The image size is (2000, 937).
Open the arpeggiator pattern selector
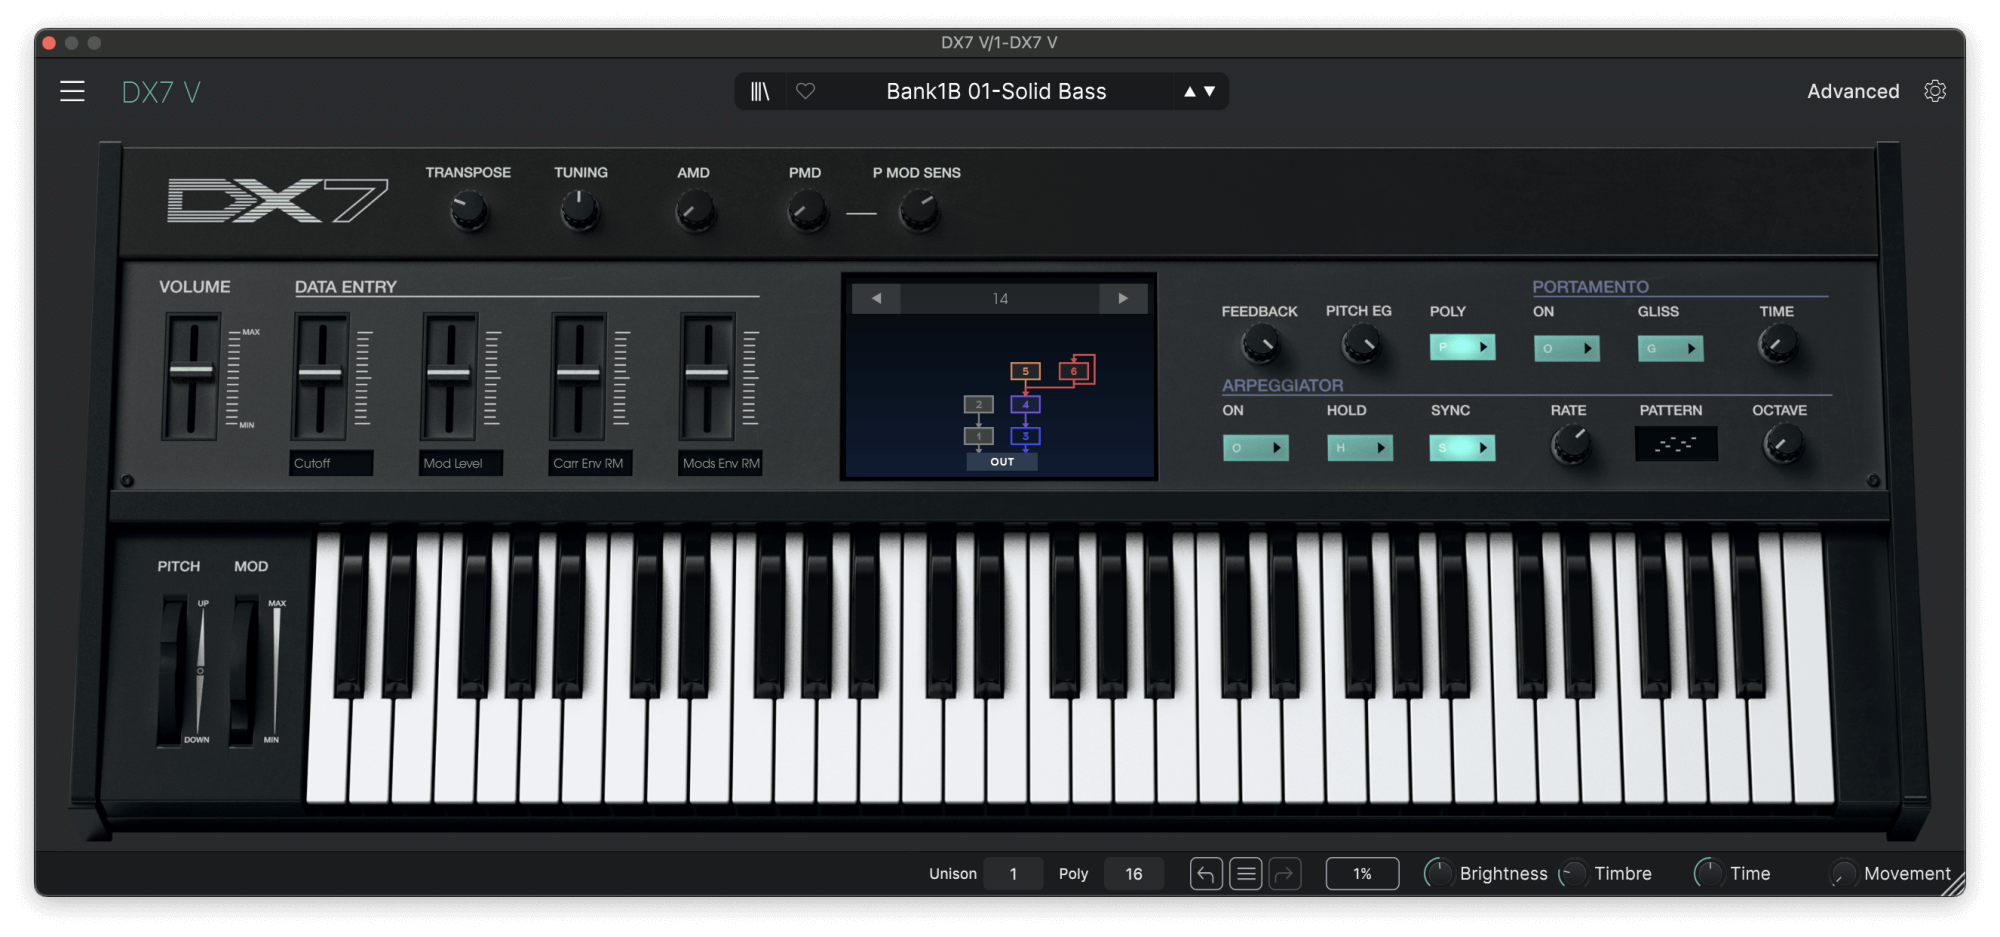pyautogui.click(x=1675, y=444)
